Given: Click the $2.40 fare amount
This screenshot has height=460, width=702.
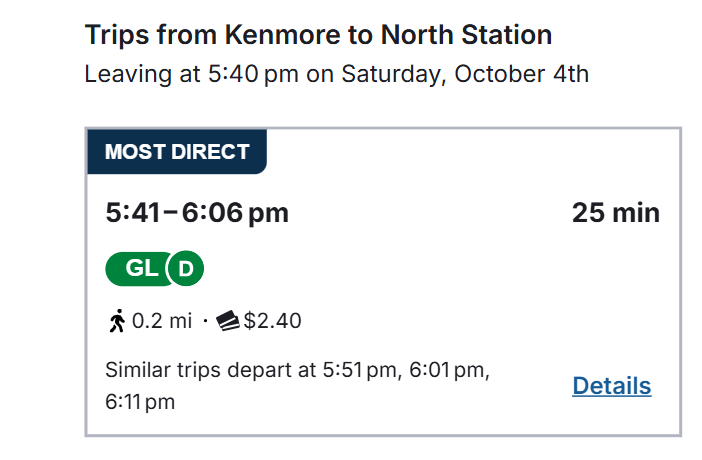Looking at the screenshot, I should tap(273, 321).
